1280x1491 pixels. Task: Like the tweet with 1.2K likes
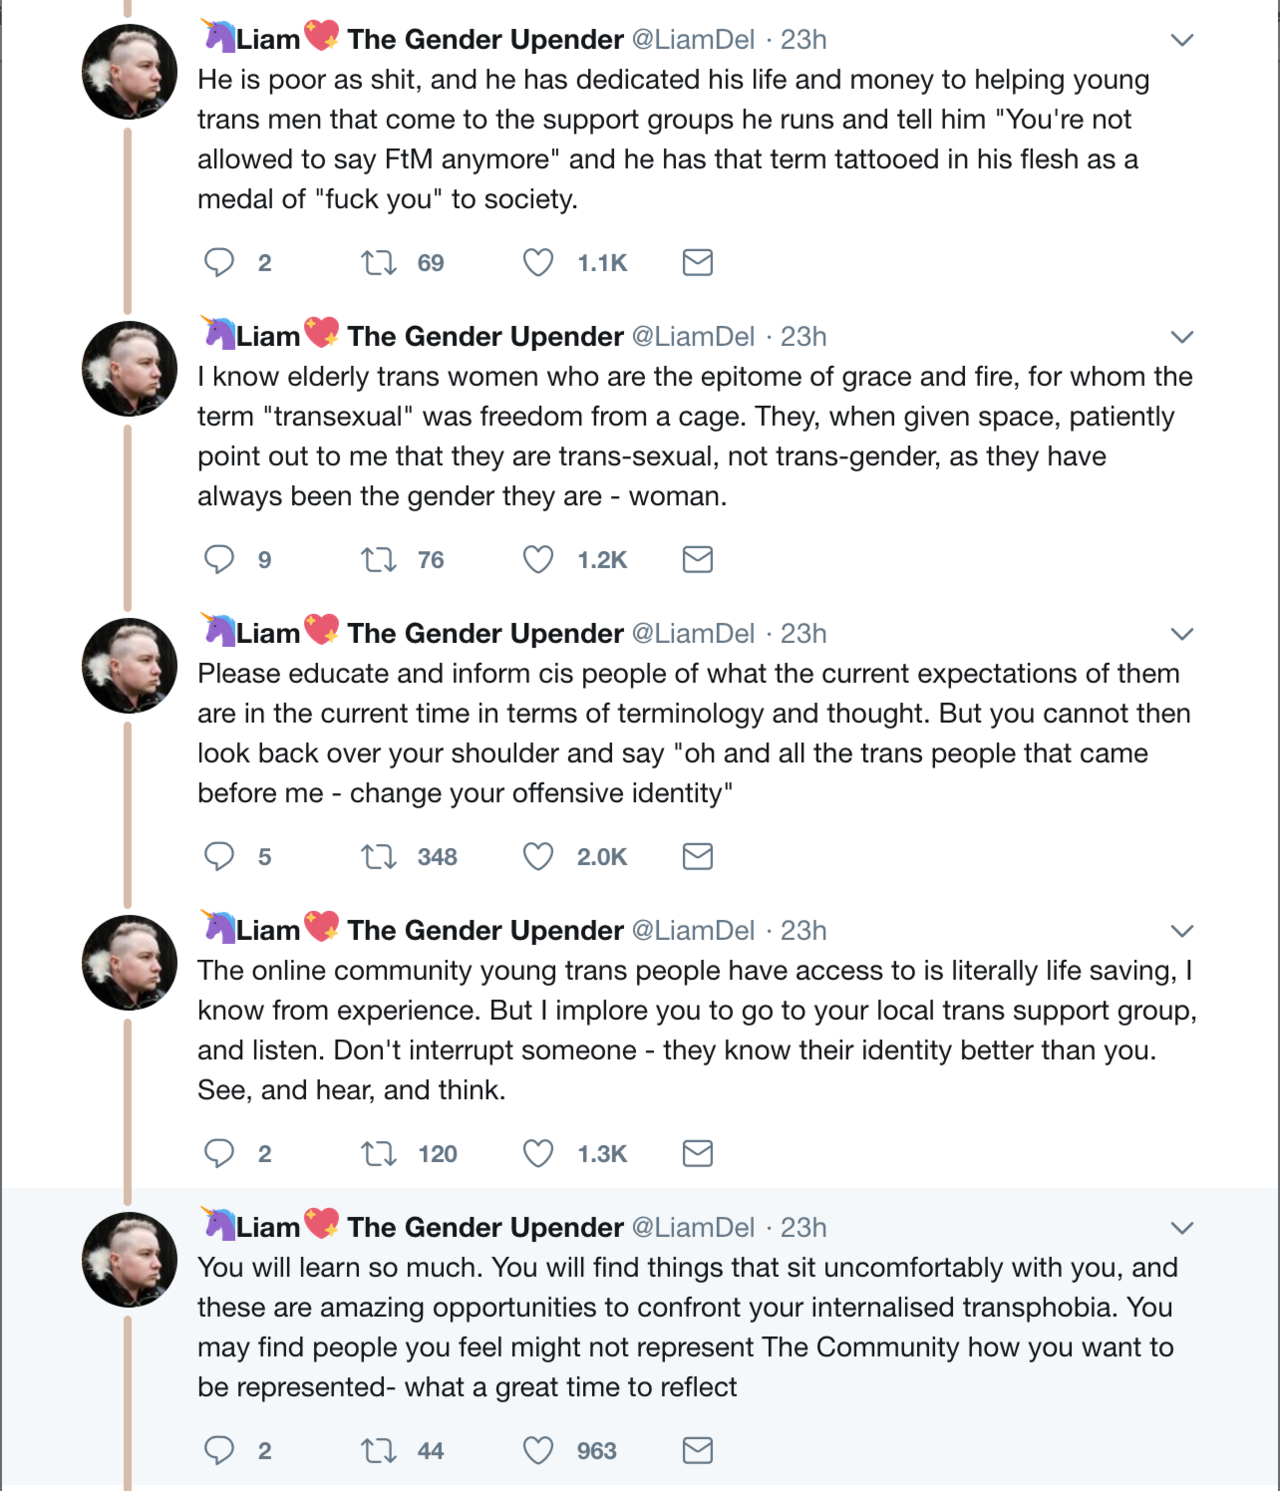click(x=538, y=560)
